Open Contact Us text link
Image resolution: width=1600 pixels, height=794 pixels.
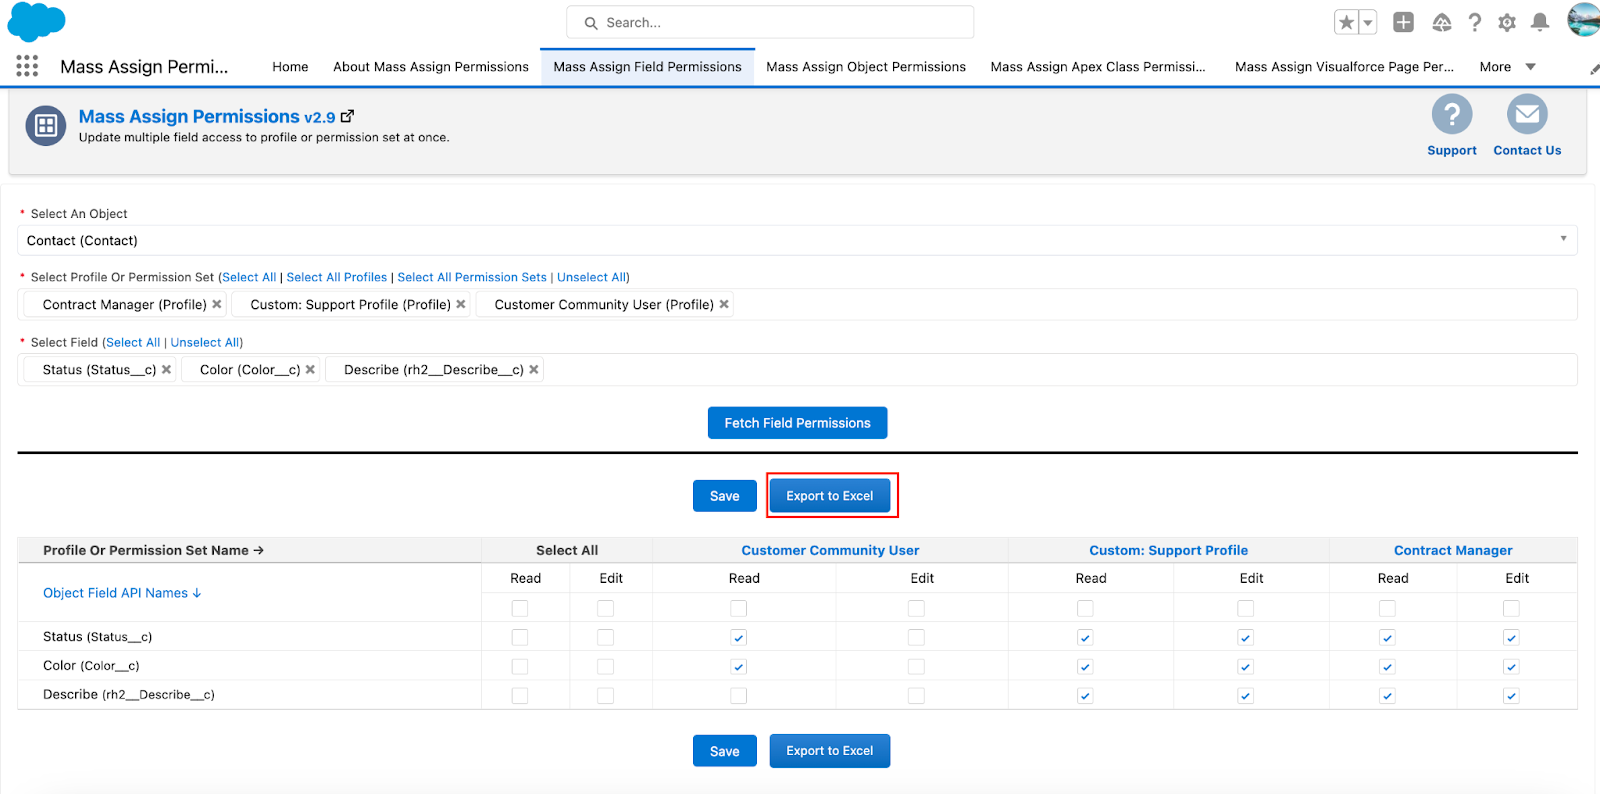1527,150
